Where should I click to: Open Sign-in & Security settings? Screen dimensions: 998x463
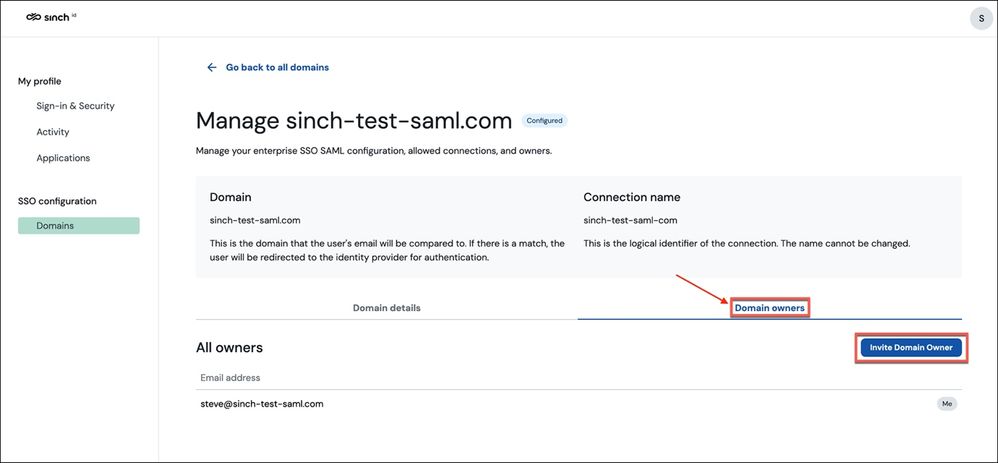75,106
